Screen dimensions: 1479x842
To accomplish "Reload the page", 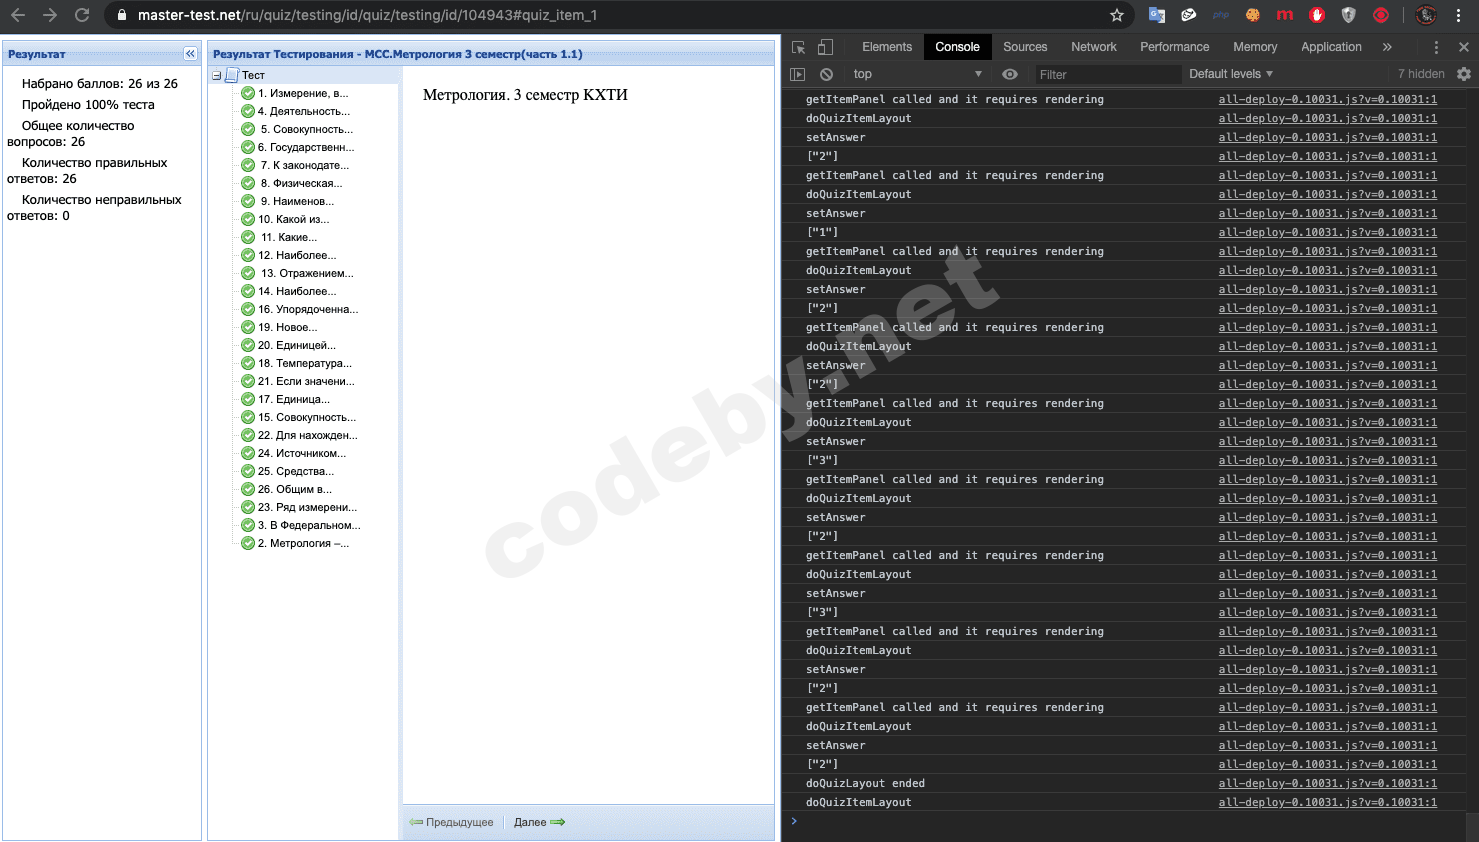I will pos(82,15).
